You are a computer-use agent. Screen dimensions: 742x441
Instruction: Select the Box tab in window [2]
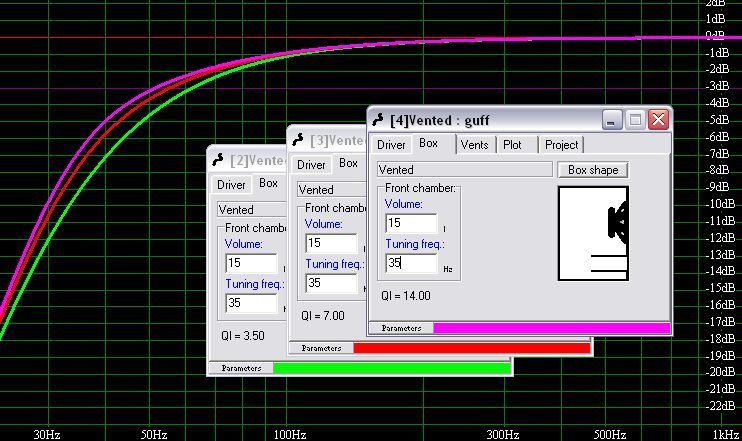tap(269, 183)
